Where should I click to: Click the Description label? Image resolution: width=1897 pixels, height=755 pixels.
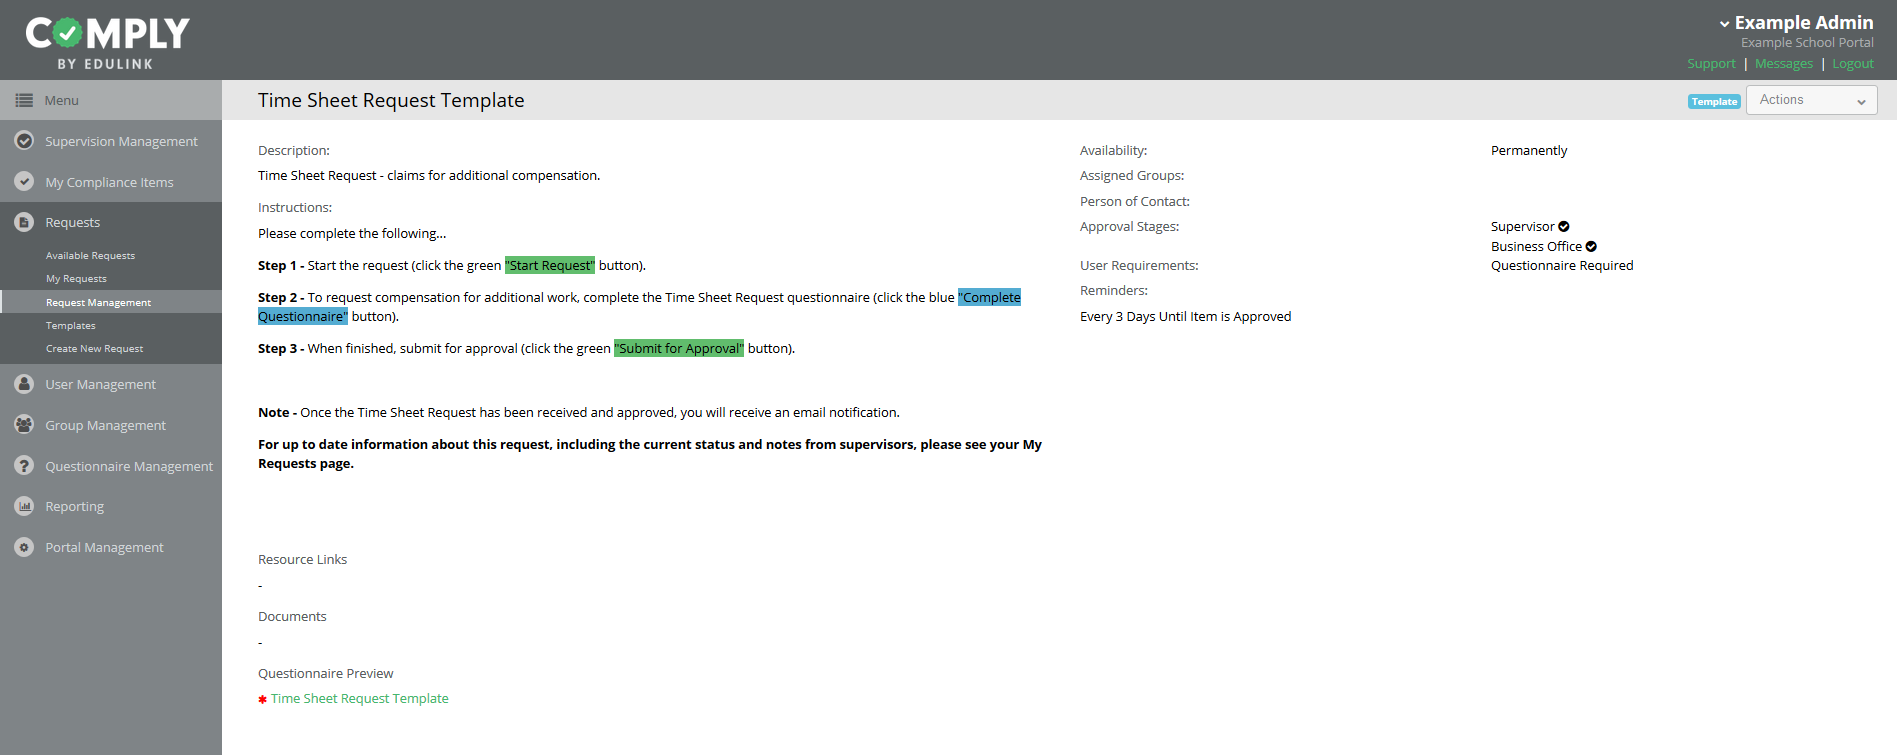coord(294,151)
